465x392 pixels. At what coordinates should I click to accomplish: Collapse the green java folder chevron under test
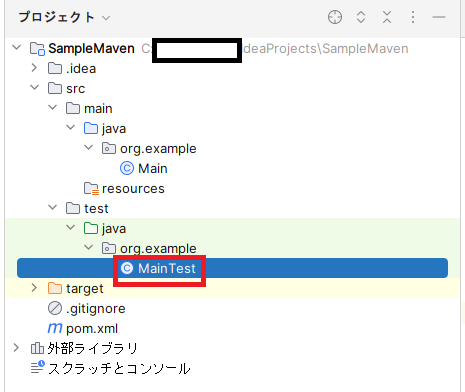71,227
